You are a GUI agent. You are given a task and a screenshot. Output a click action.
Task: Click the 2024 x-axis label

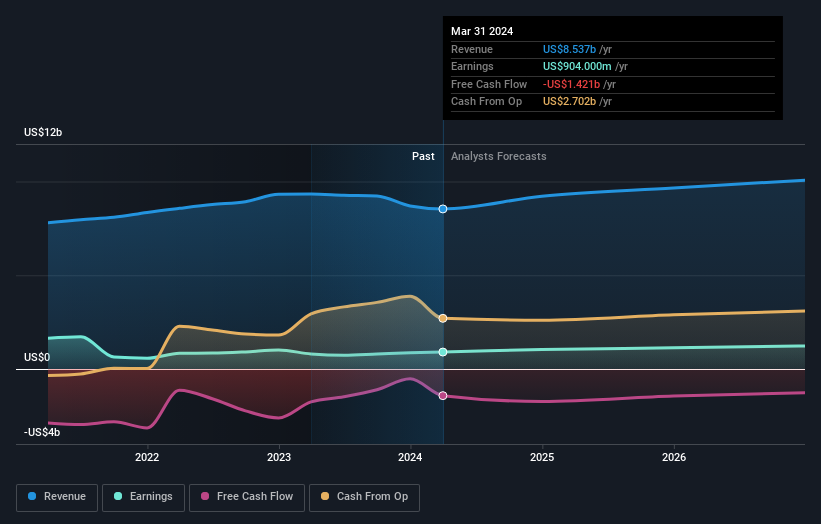410,457
